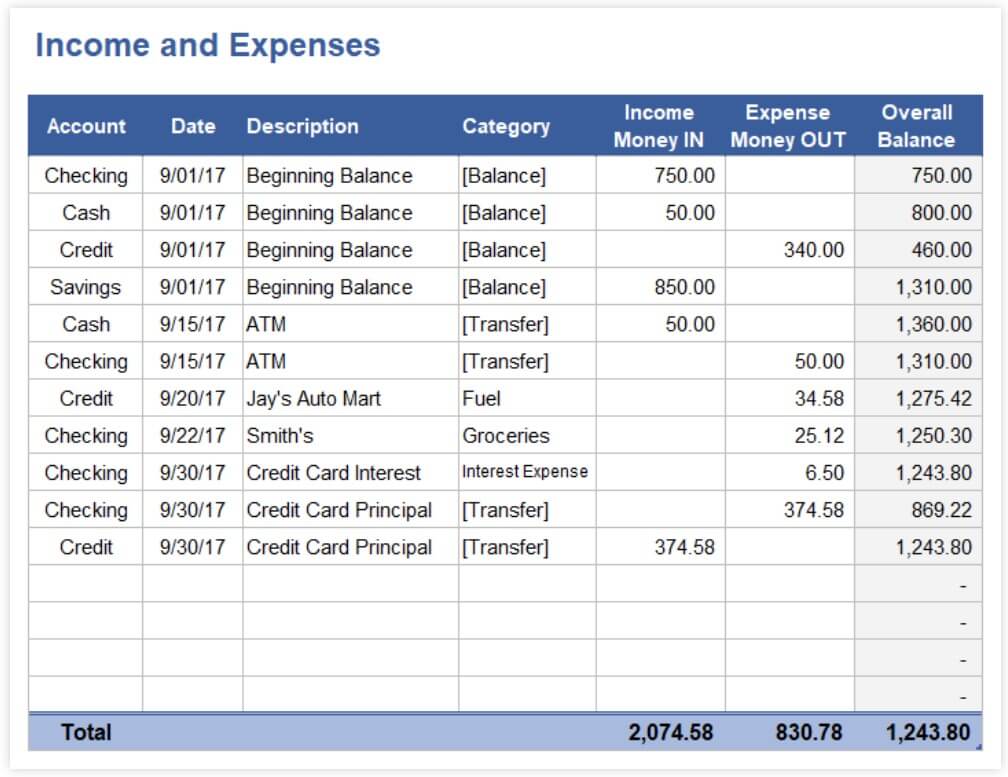
Task: Select the Total row label
Action: tap(86, 732)
